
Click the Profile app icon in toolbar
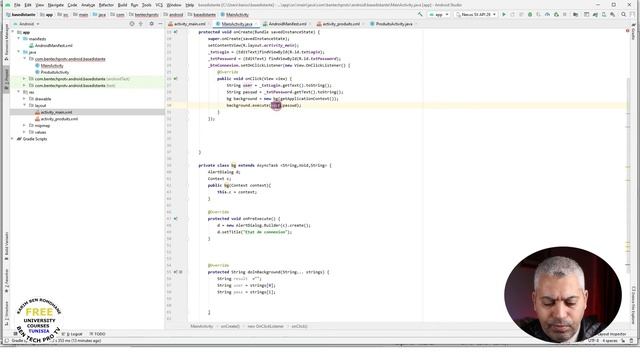tap(547, 14)
